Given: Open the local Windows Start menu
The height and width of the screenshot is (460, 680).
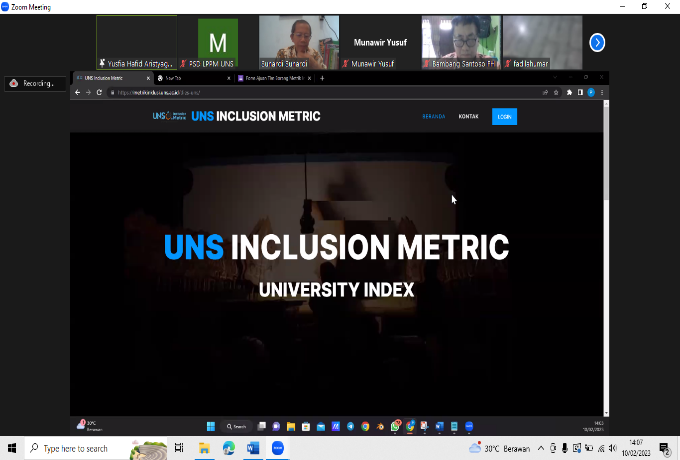Looking at the screenshot, I should (x=12, y=448).
